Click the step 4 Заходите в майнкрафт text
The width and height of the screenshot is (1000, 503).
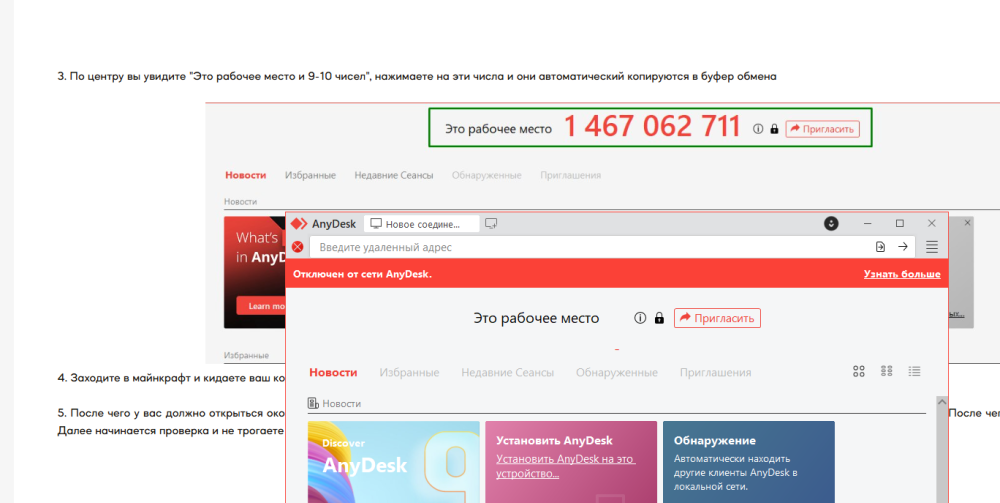172,378
